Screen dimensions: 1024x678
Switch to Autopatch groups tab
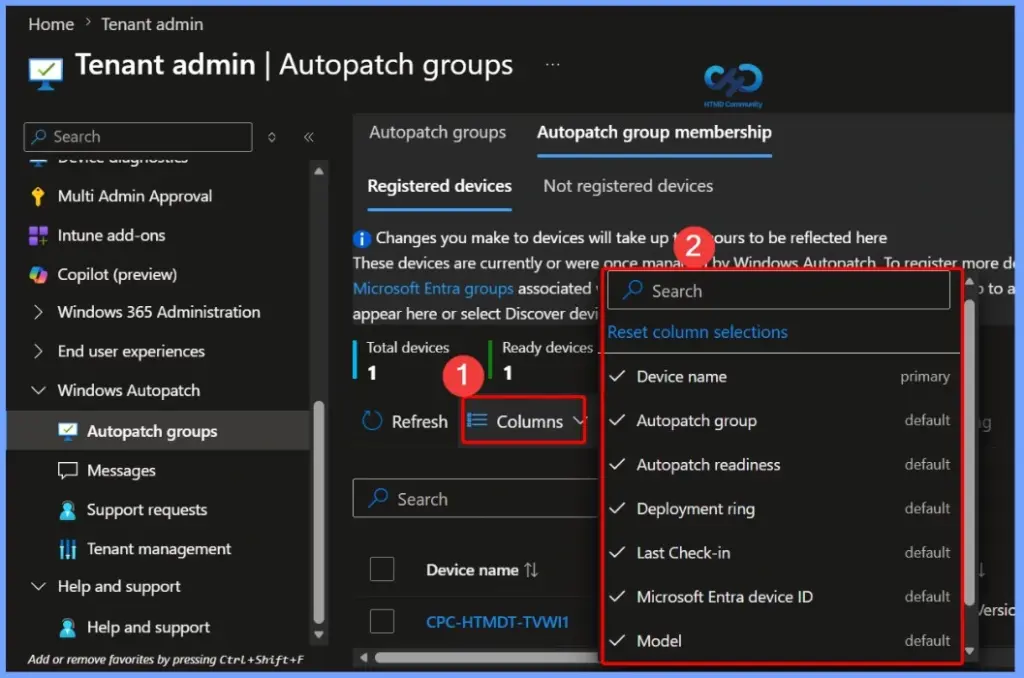[x=438, y=133]
